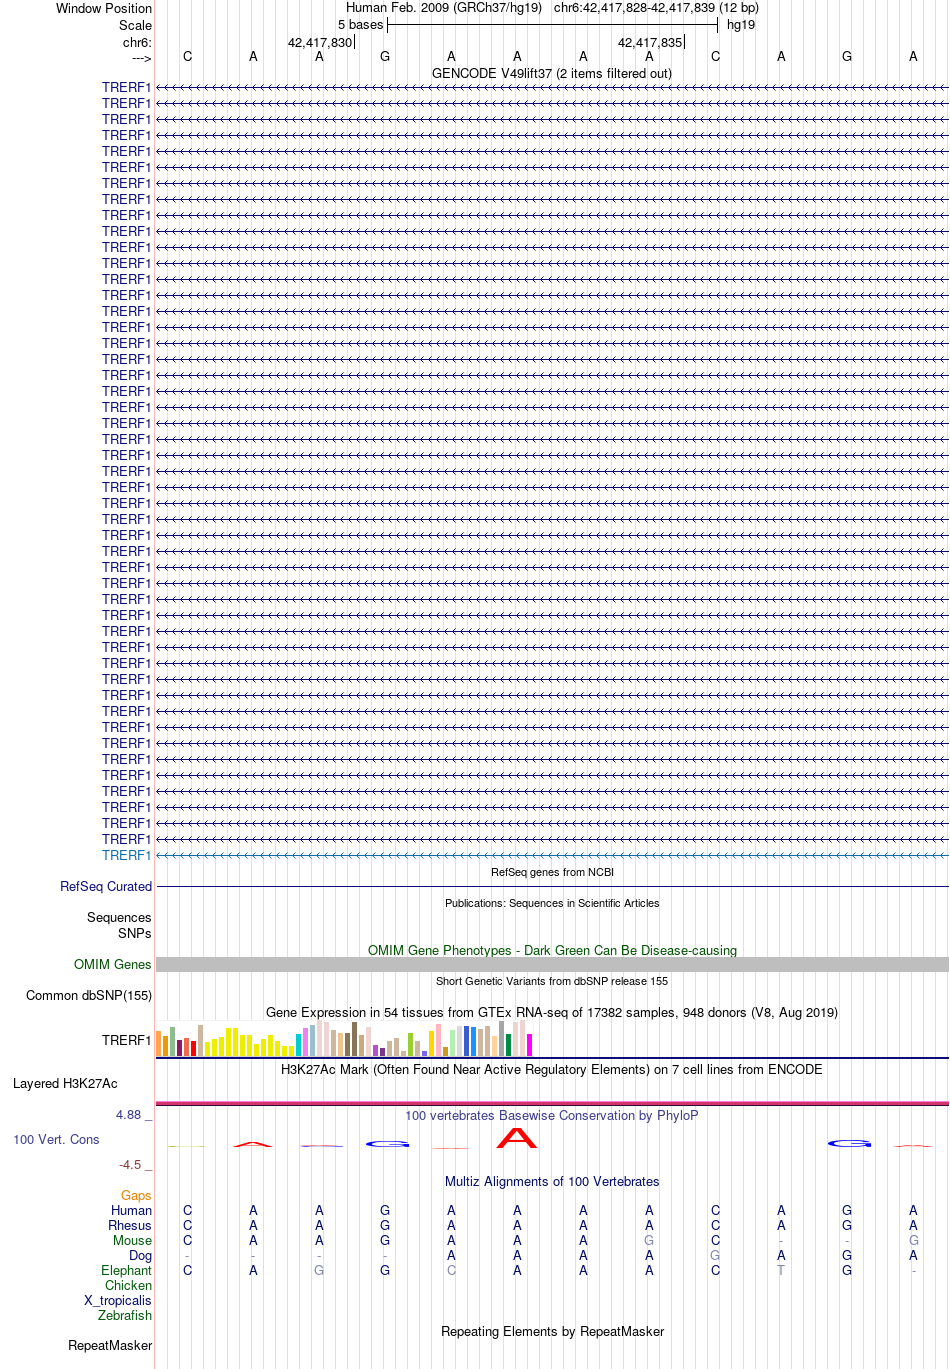The width and height of the screenshot is (950, 1369).
Task: Open Multiz Alignments of 100 Vertebrates title
Action: [552, 1181]
